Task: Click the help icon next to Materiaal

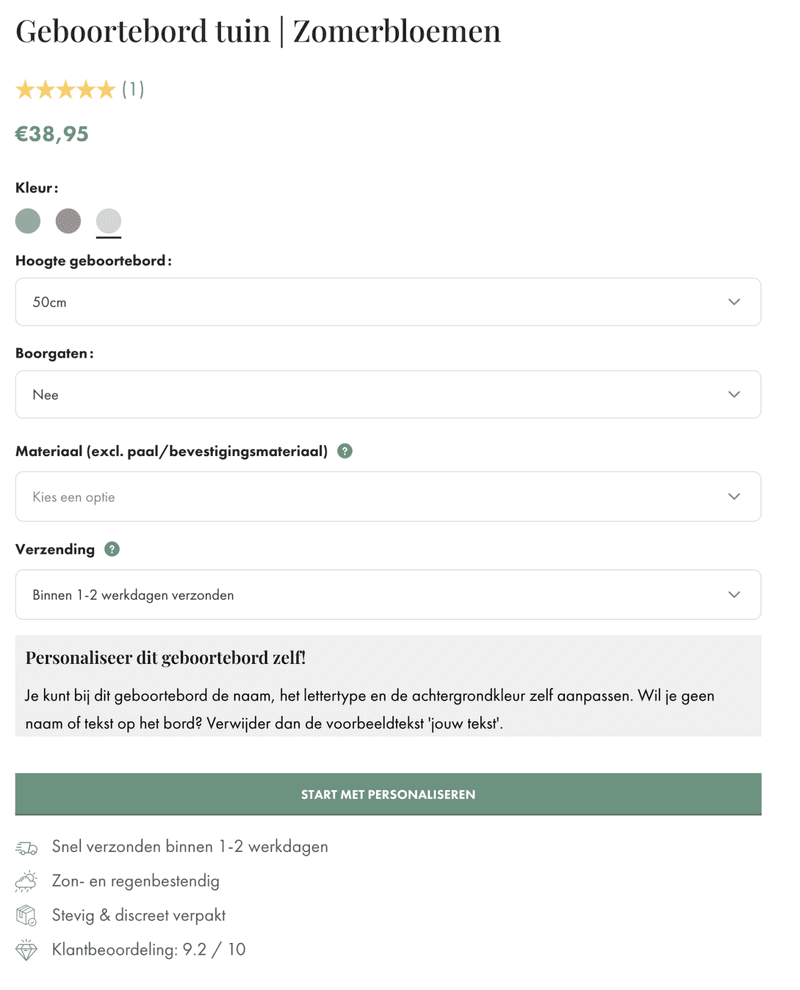Action: point(345,451)
